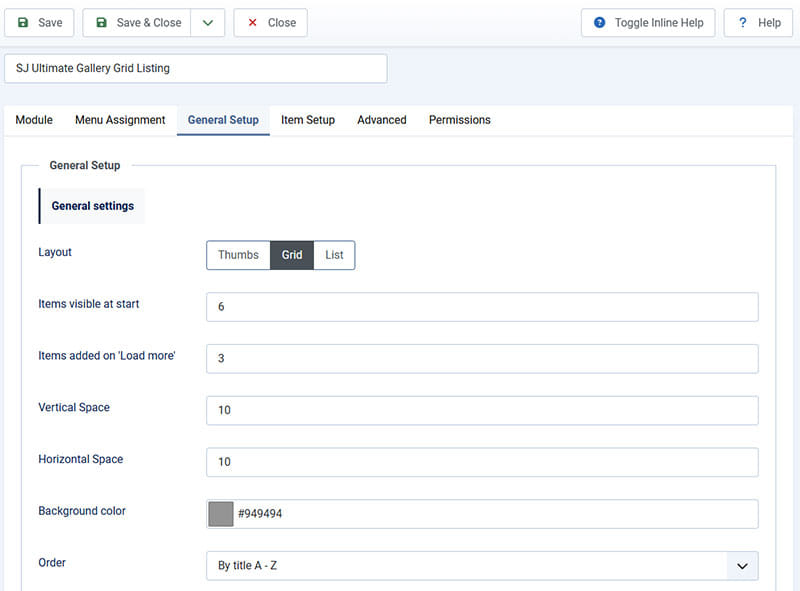Click the gray background color swatch
This screenshot has width=800, height=591.
pyautogui.click(x=221, y=514)
